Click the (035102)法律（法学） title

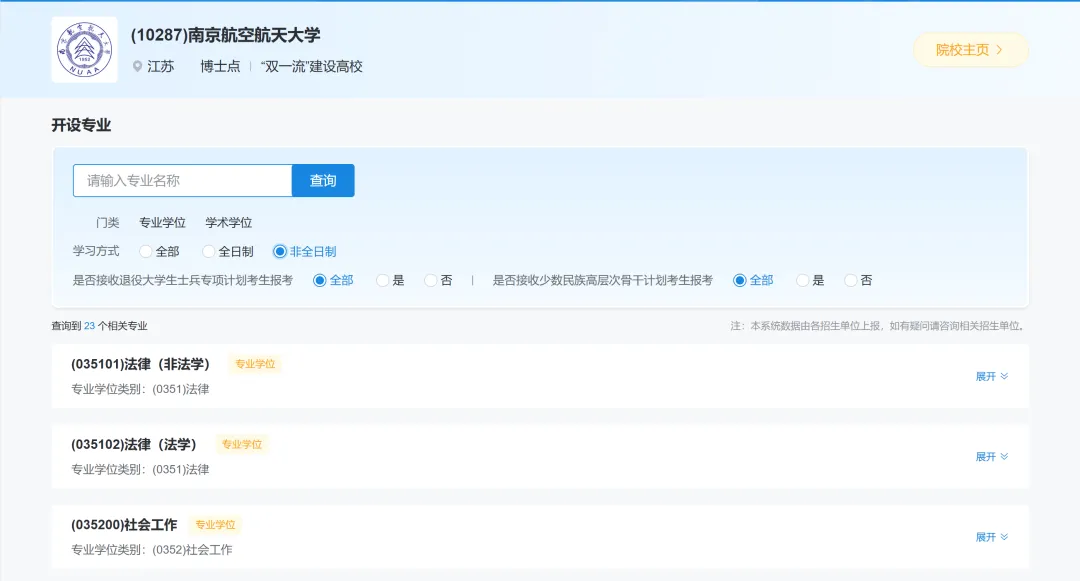pyautogui.click(x=134, y=445)
